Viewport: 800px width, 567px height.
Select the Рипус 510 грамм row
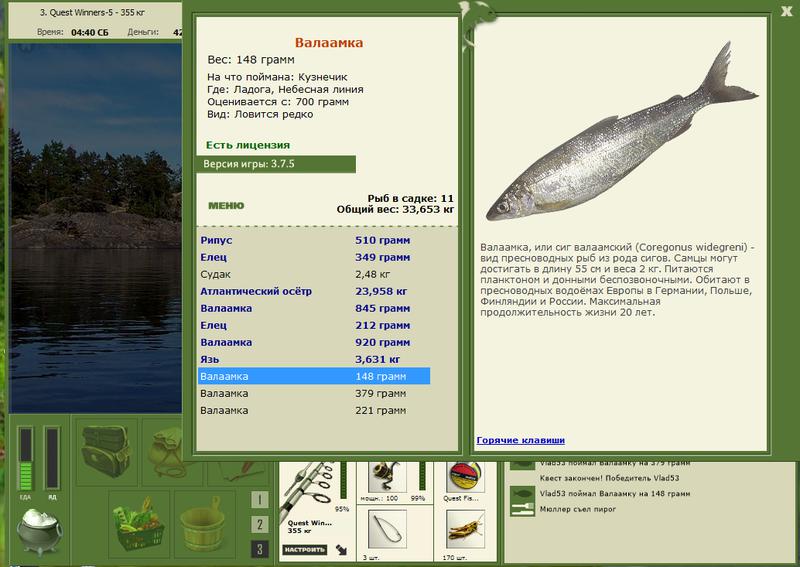314,240
